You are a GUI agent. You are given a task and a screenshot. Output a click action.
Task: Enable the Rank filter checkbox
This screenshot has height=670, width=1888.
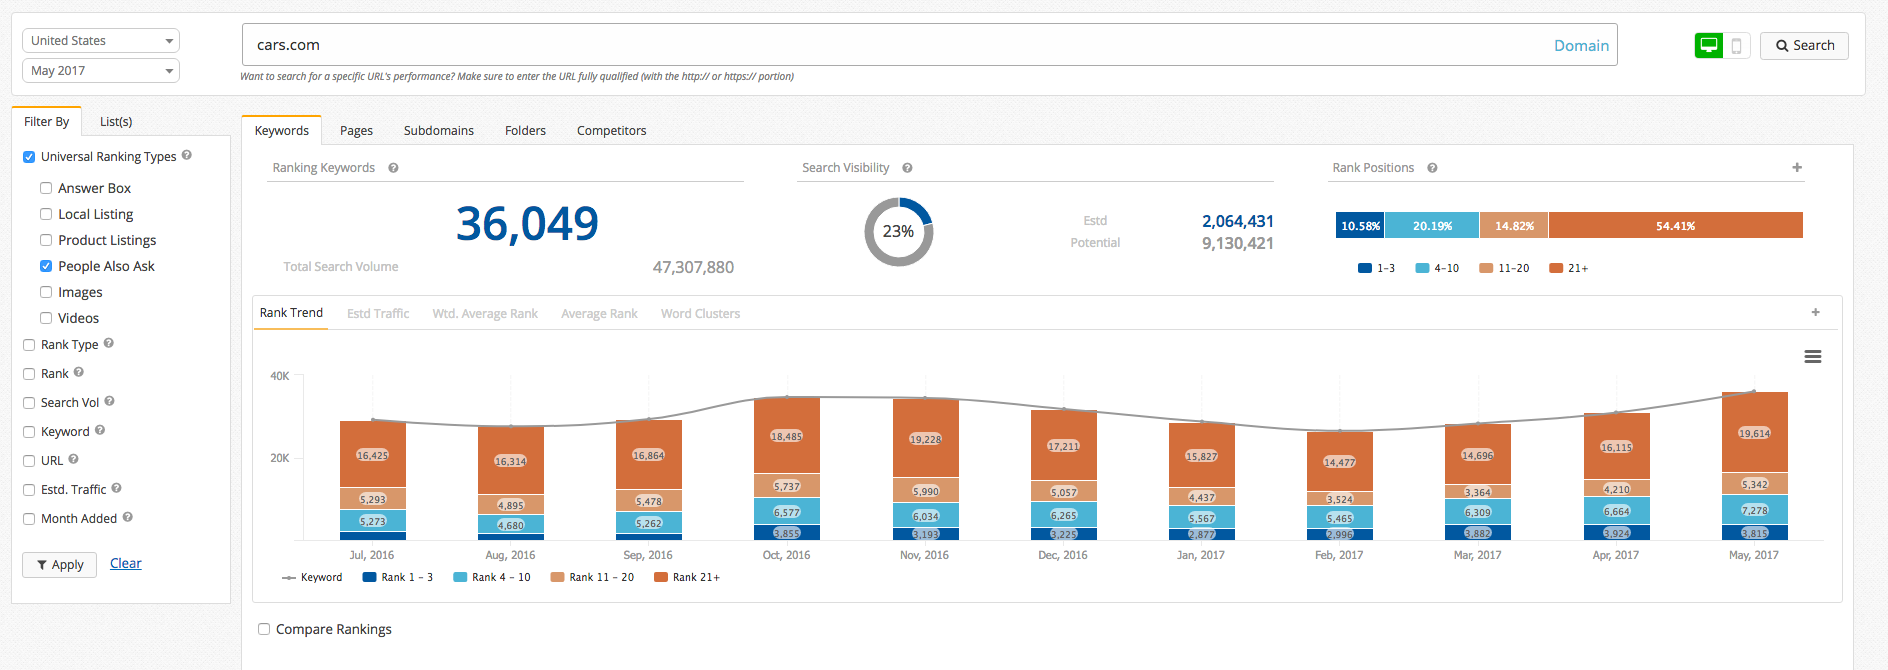(29, 374)
